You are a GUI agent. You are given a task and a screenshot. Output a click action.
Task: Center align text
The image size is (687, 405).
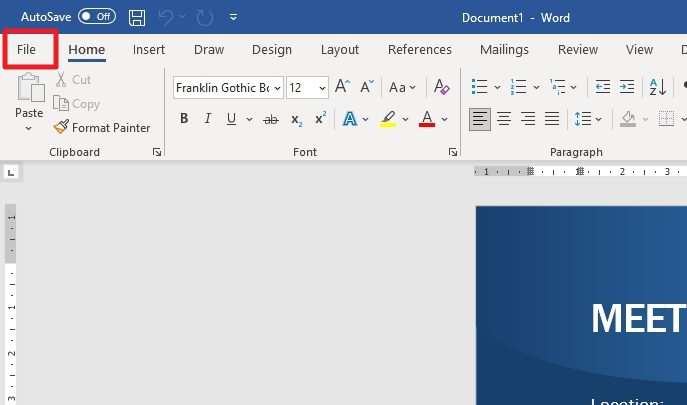[x=504, y=118]
